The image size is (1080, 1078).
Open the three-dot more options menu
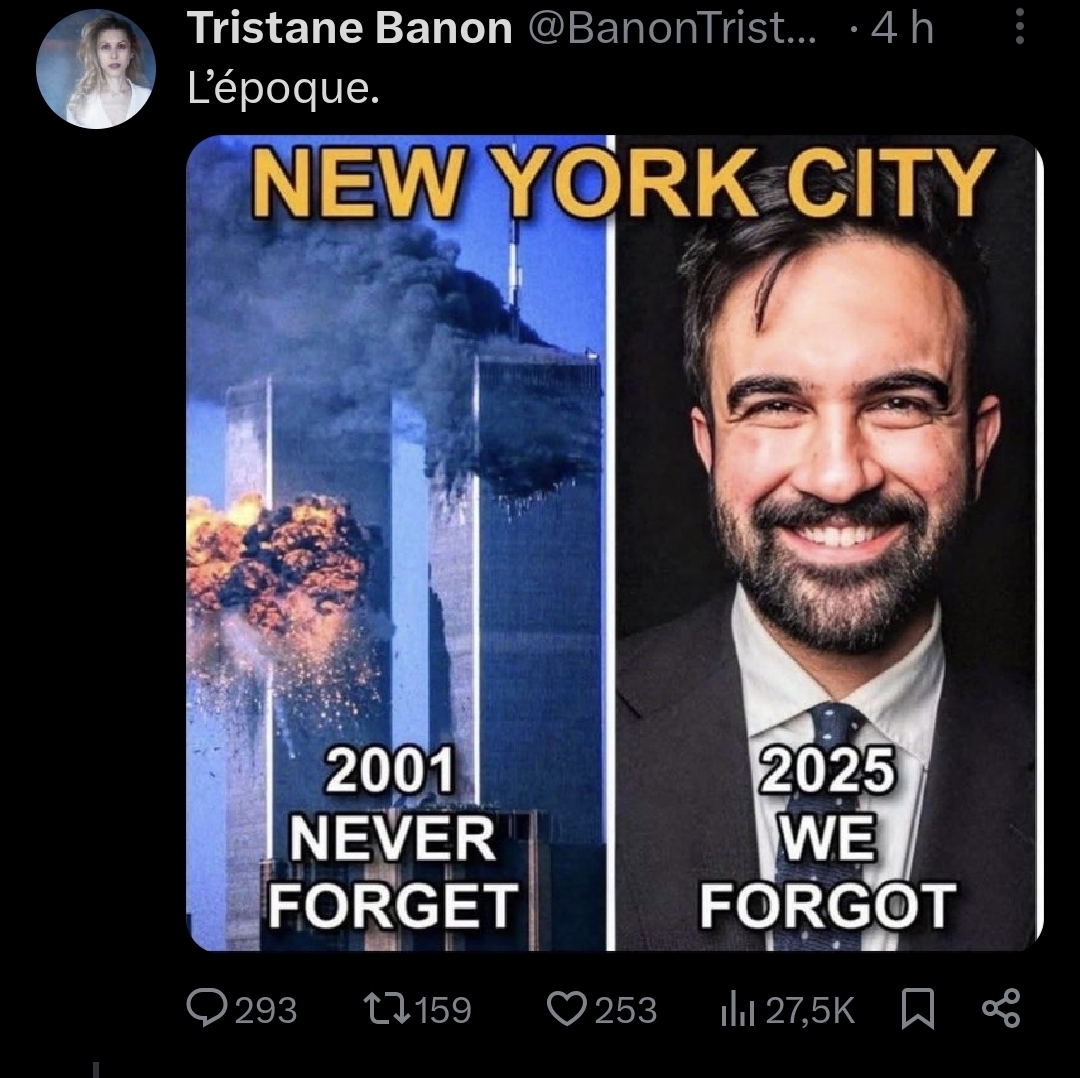pyautogui.click(x=1019, y=27)
